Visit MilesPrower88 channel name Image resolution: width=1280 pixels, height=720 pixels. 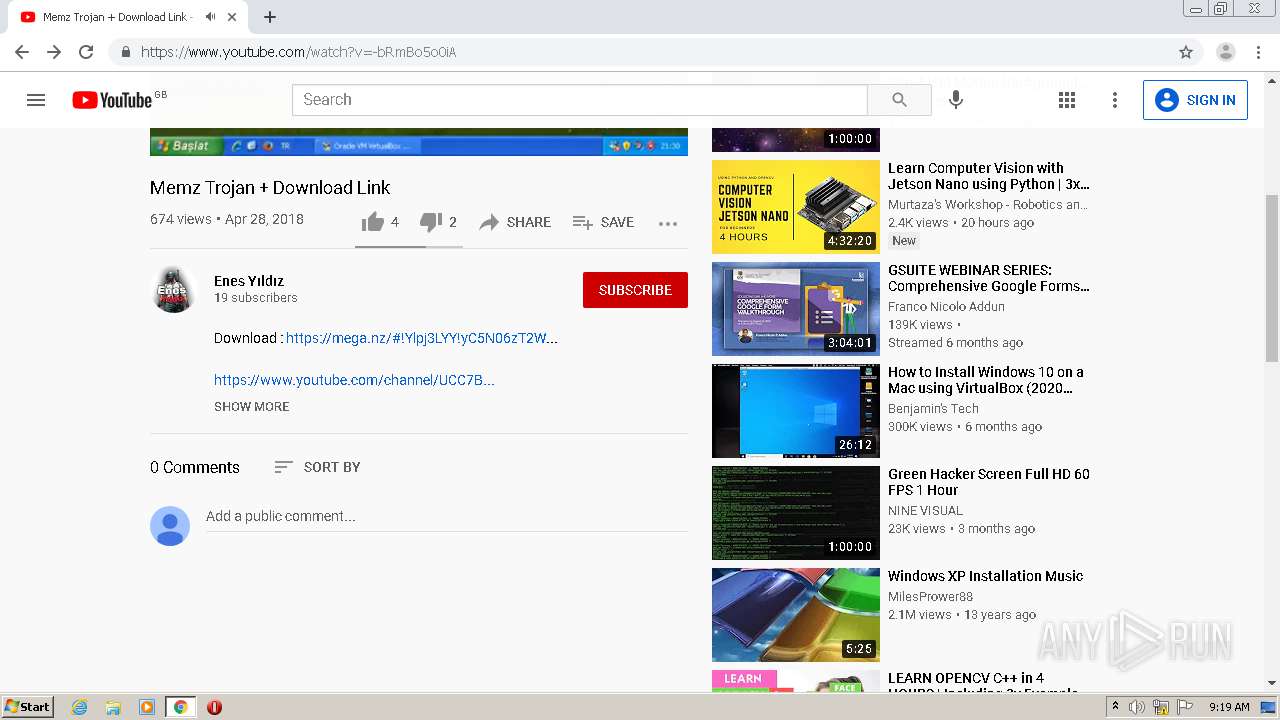coord(930,597)
